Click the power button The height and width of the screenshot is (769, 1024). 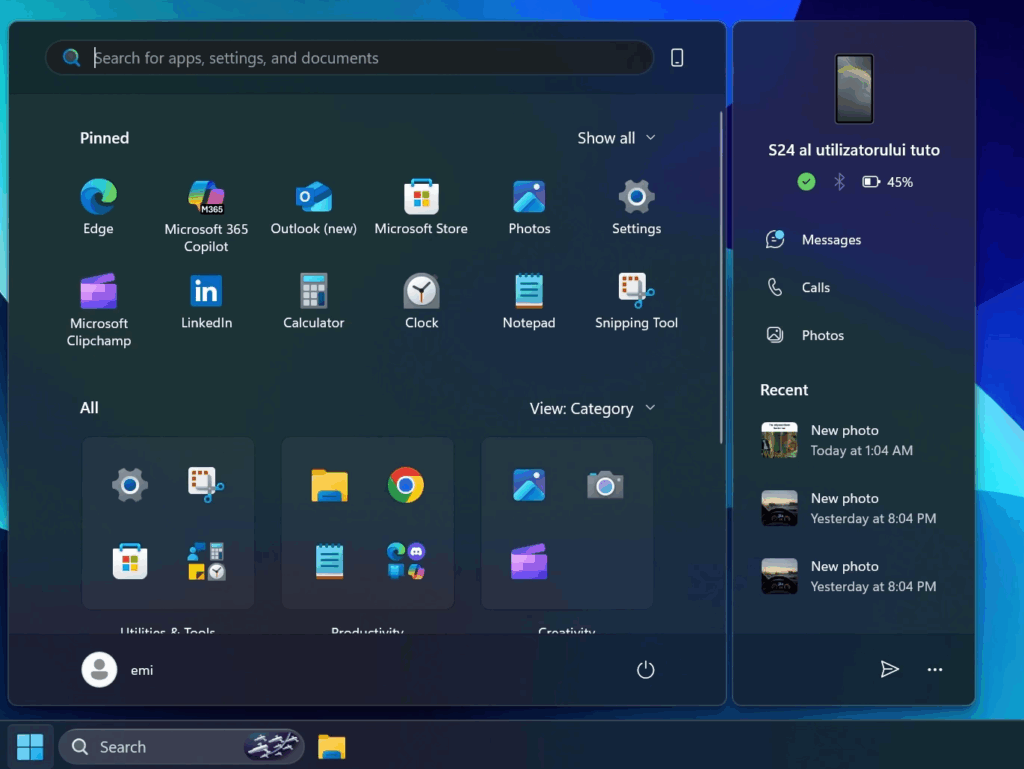(646, 670)
